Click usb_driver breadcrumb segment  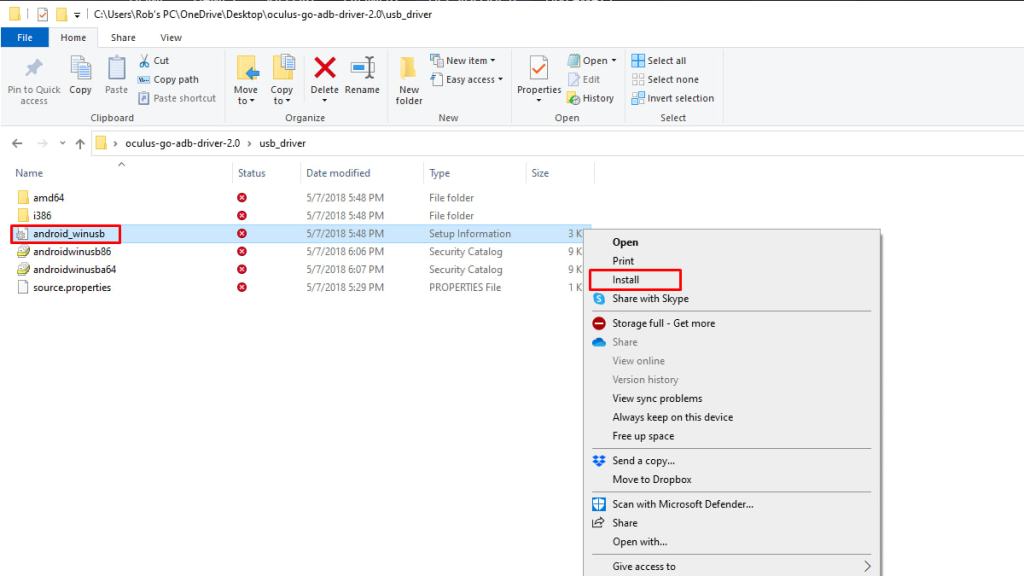point(282,144)
